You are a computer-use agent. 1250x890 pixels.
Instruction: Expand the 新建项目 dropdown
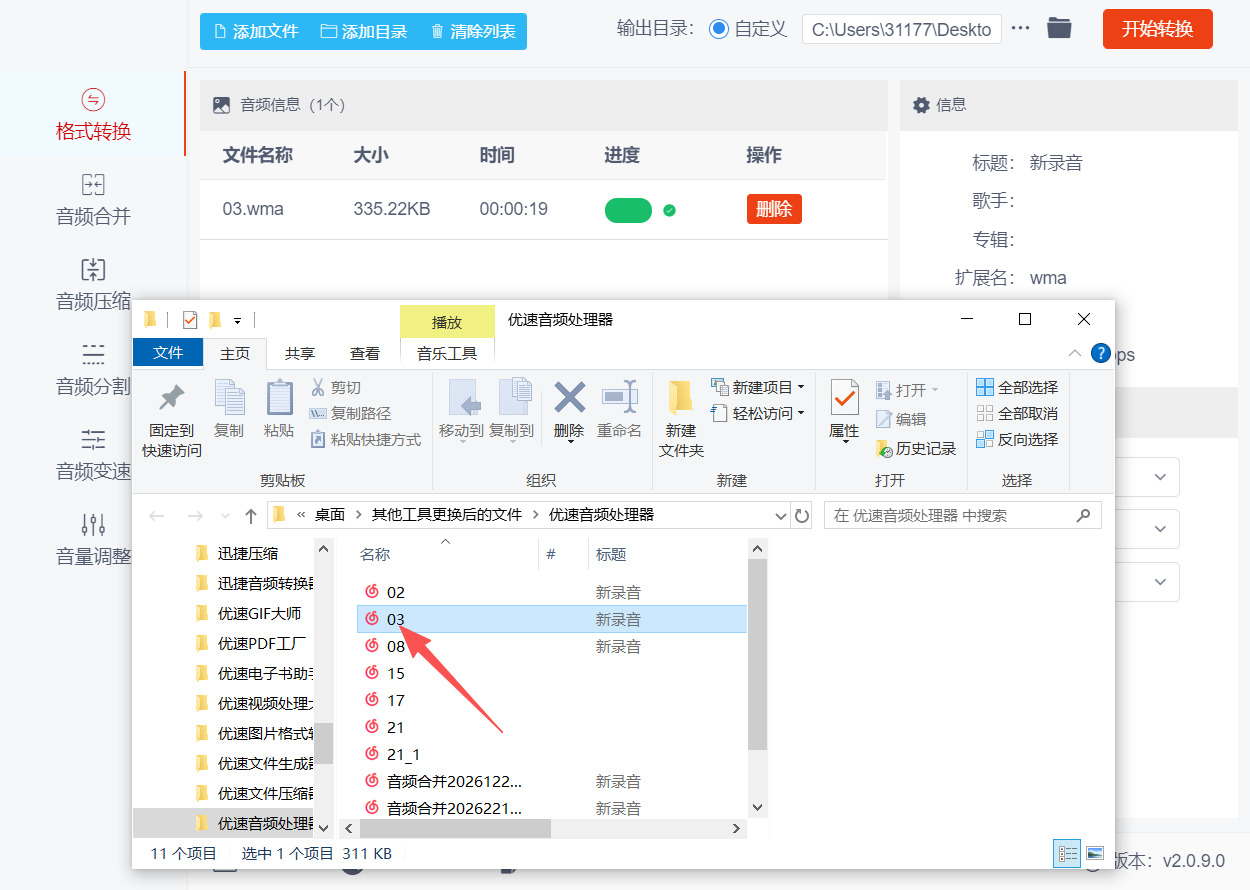tap(801, 387)
